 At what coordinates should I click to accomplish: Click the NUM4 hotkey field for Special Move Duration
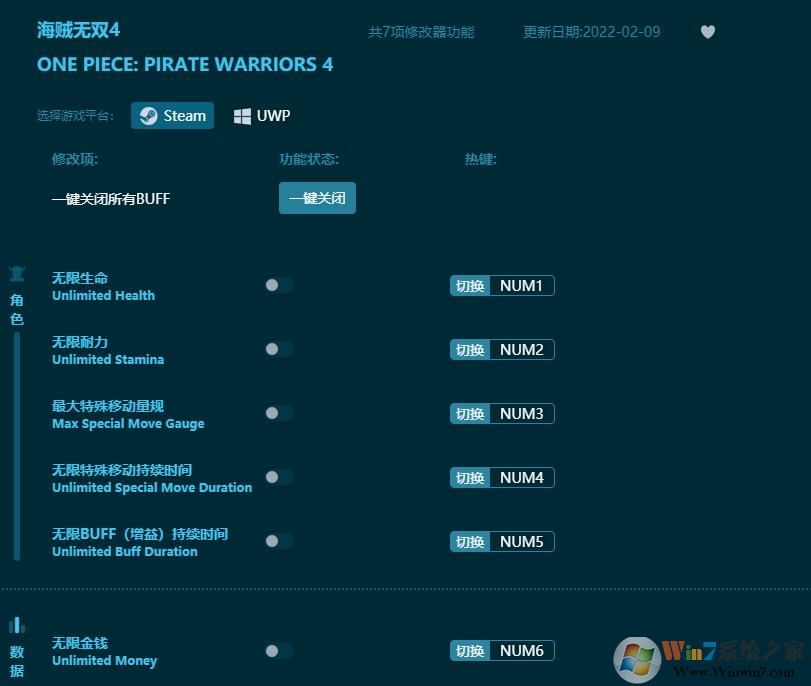tap(520, 477)
